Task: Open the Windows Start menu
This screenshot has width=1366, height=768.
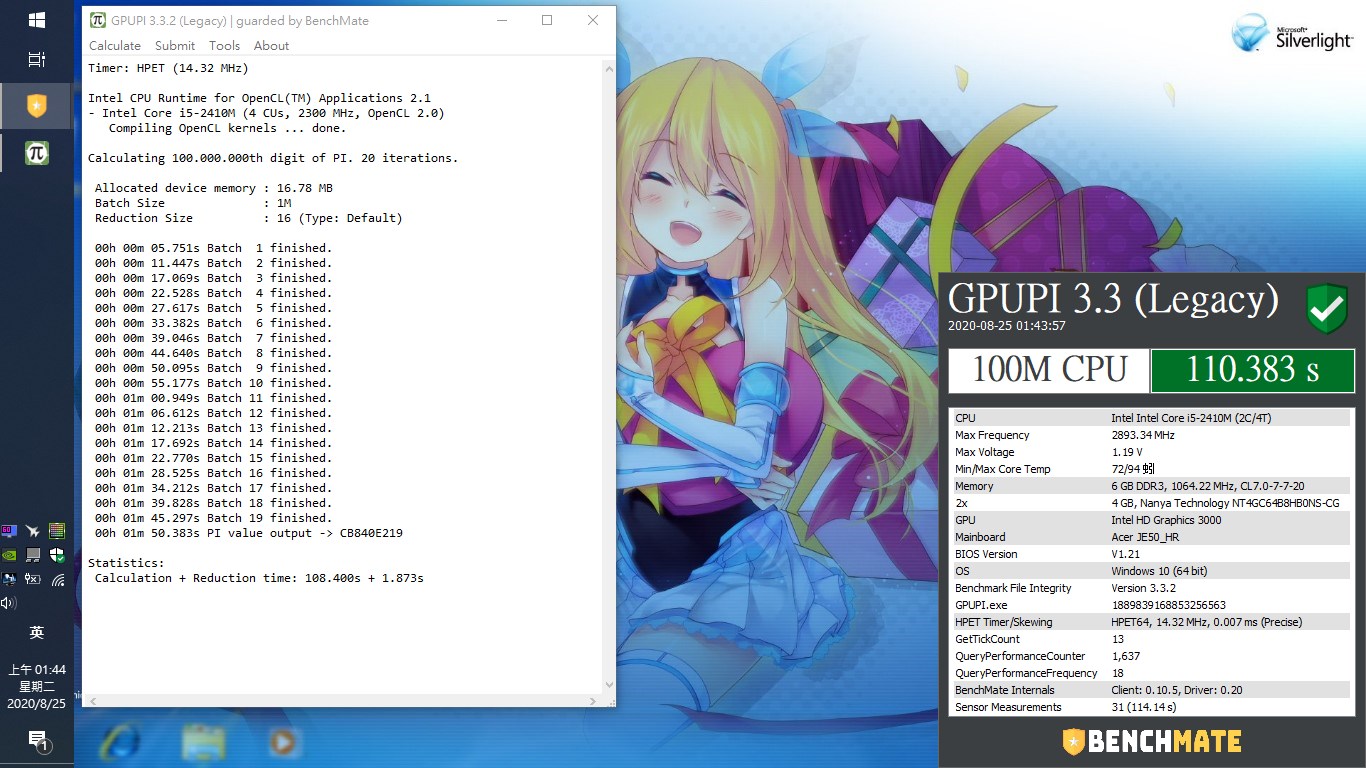Action: pos(36,19)
